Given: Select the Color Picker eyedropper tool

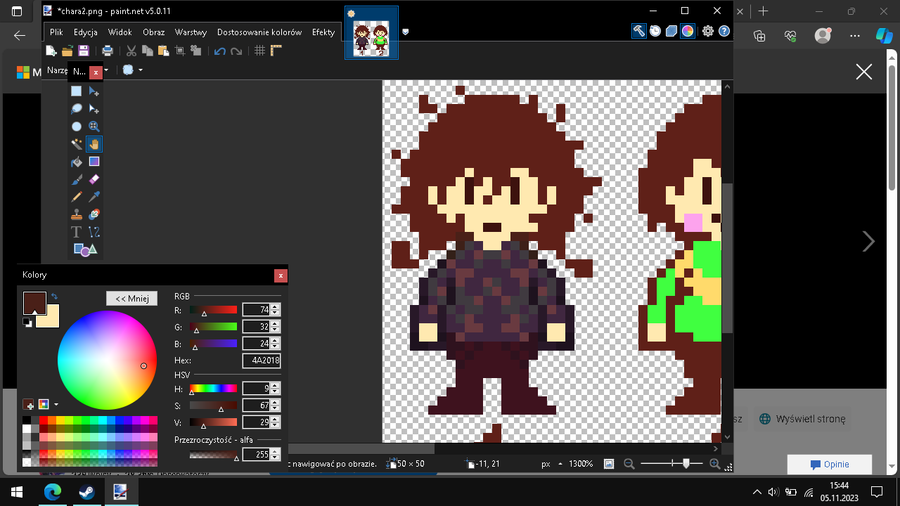Looking at the screenshot, I should pos(94,197).
